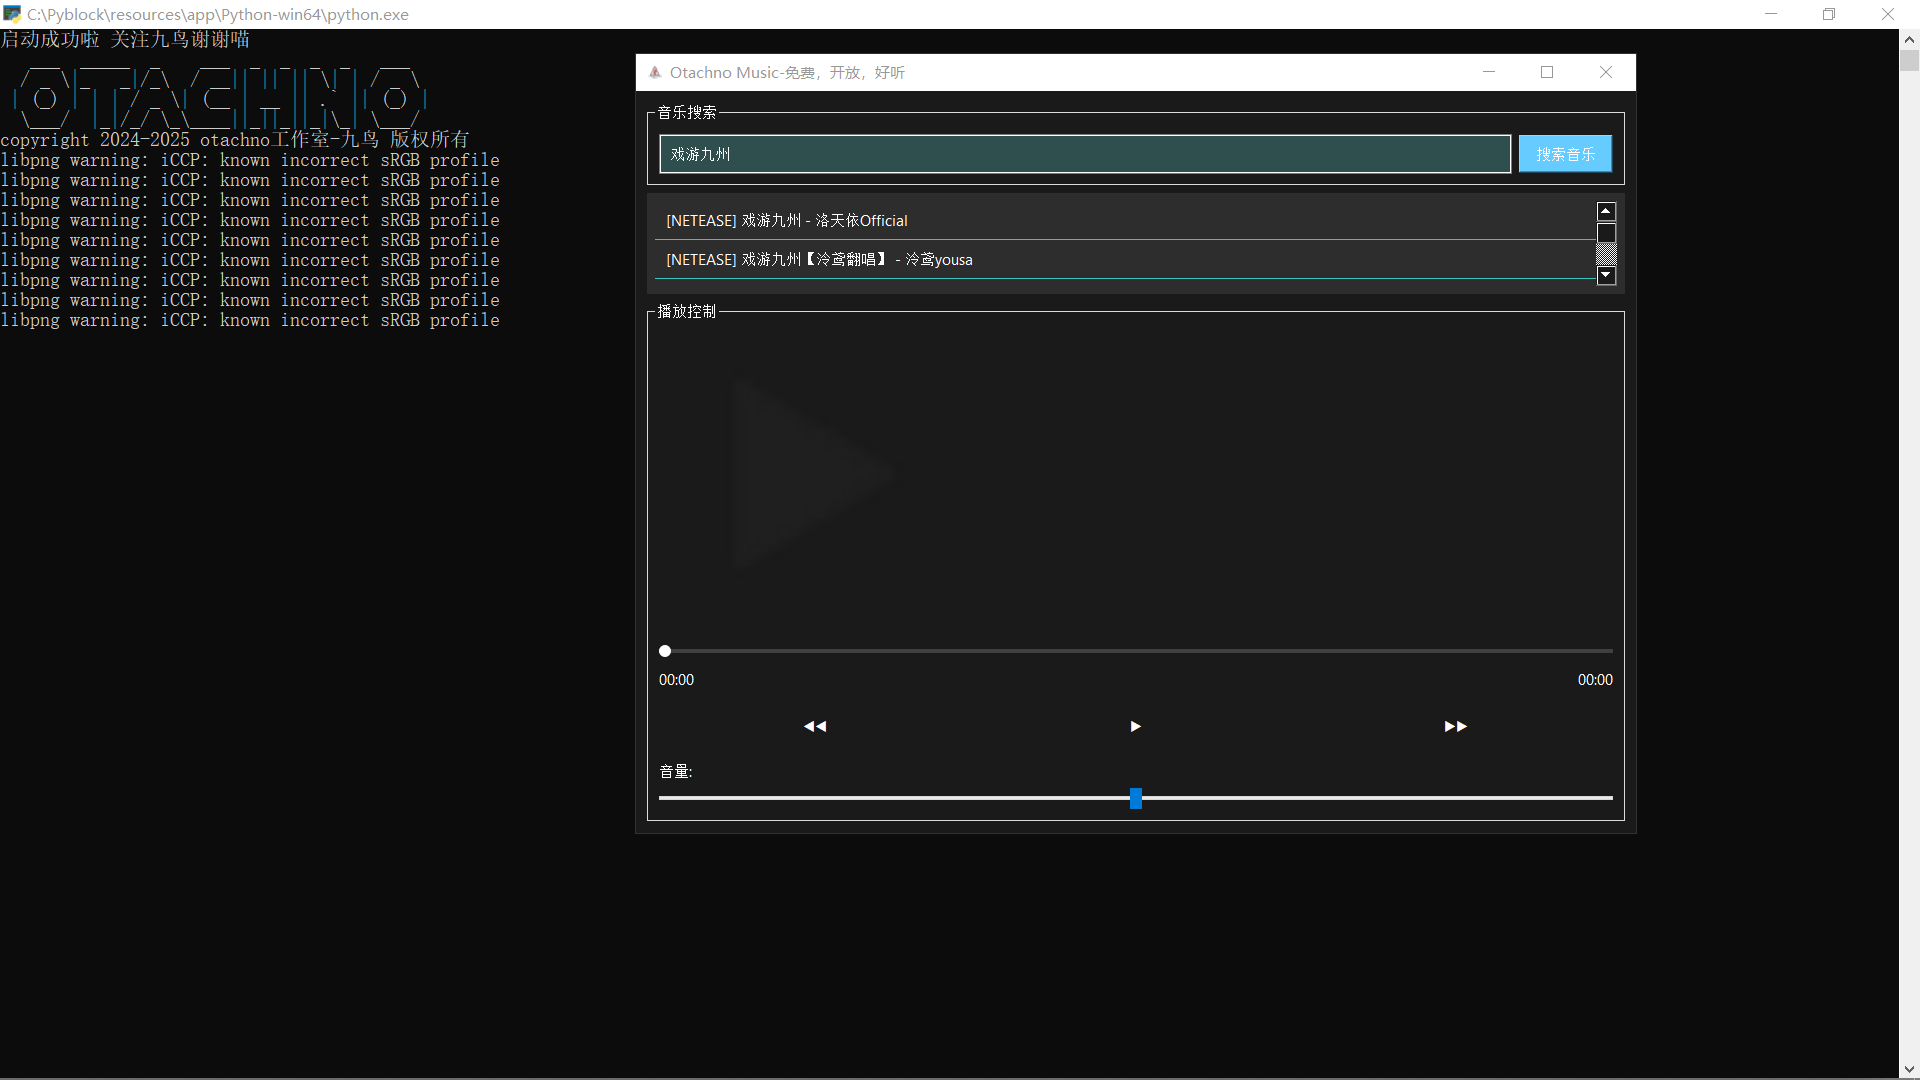
Task: Close the Otachno Music window
Action: click(1606, 72)
